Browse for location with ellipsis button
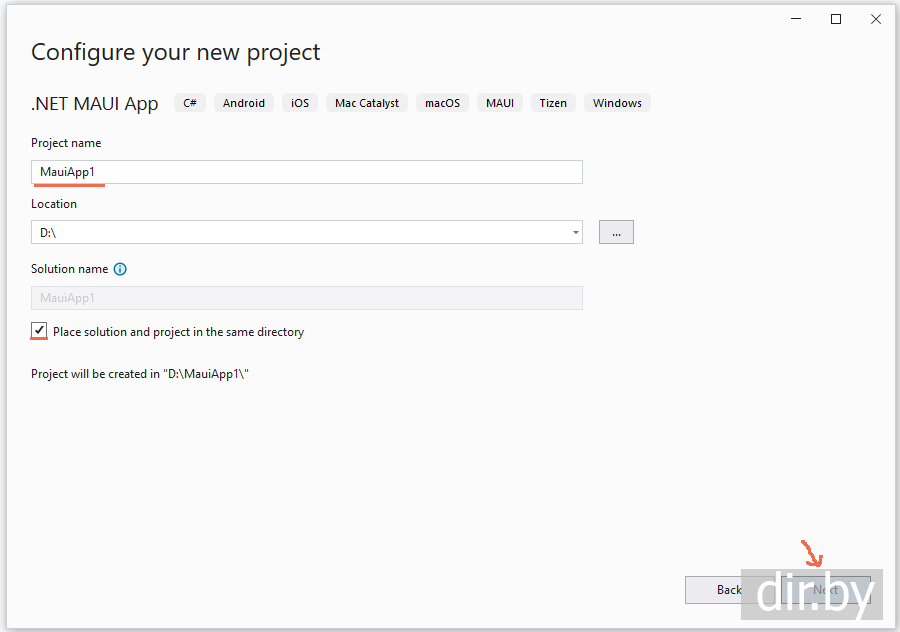This screenshot has height=632, width=900. (616, 232)
